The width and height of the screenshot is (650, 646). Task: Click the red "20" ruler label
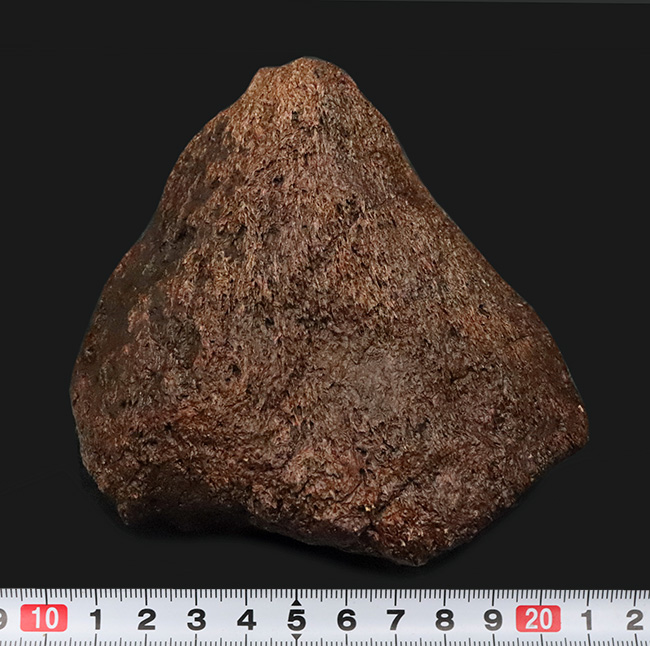[538, 619]
